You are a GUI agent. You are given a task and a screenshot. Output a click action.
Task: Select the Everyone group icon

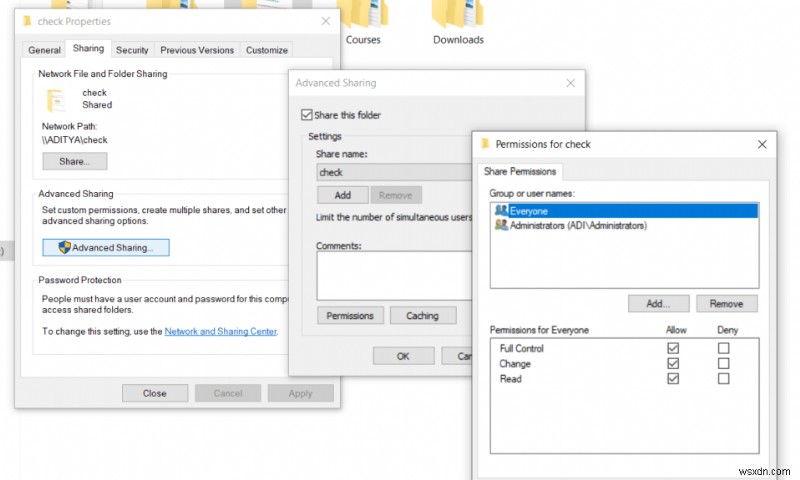(502, 210)
